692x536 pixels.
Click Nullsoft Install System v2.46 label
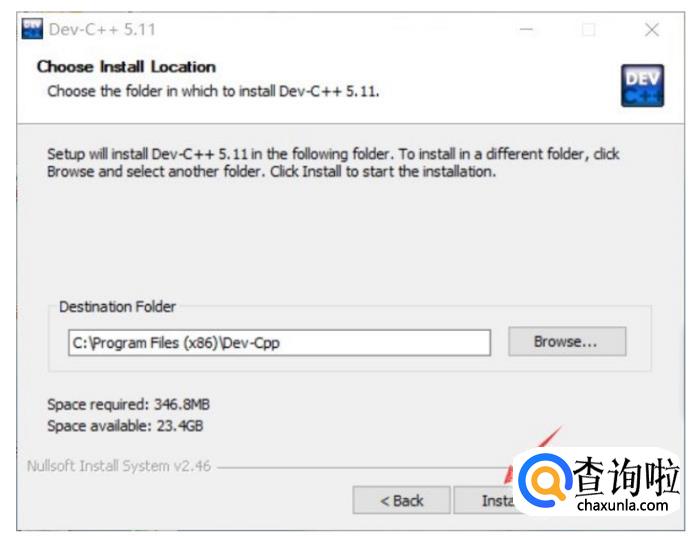point(118,466)
